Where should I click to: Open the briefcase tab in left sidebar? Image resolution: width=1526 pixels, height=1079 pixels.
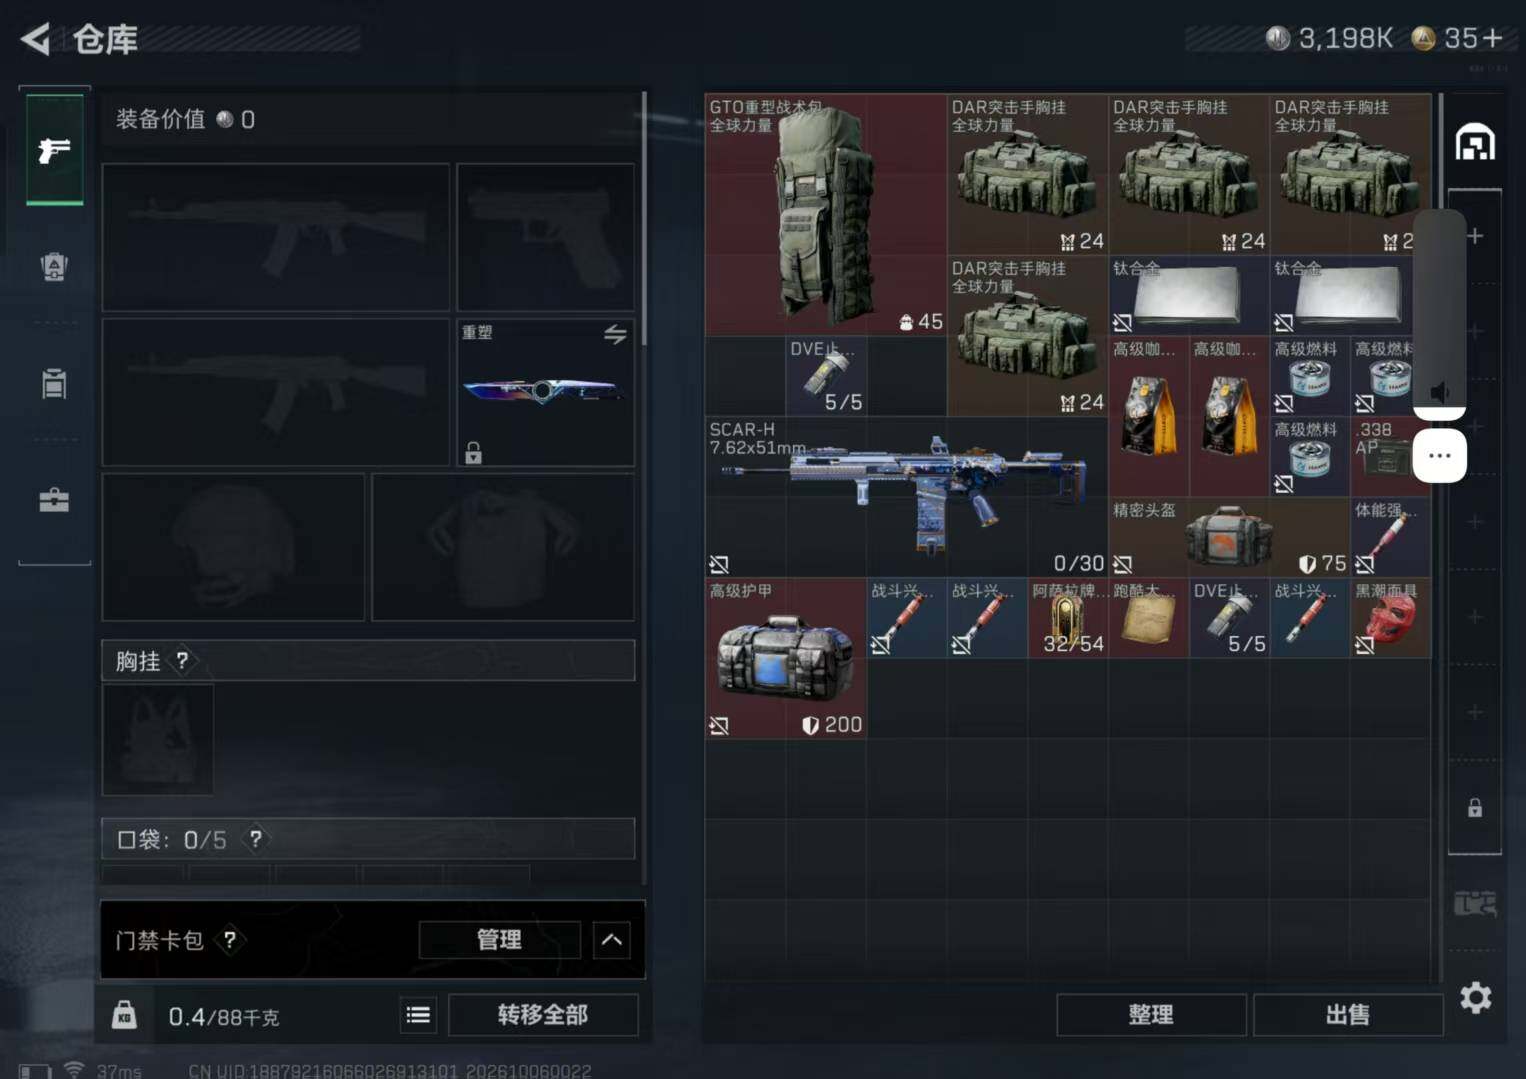54,500
